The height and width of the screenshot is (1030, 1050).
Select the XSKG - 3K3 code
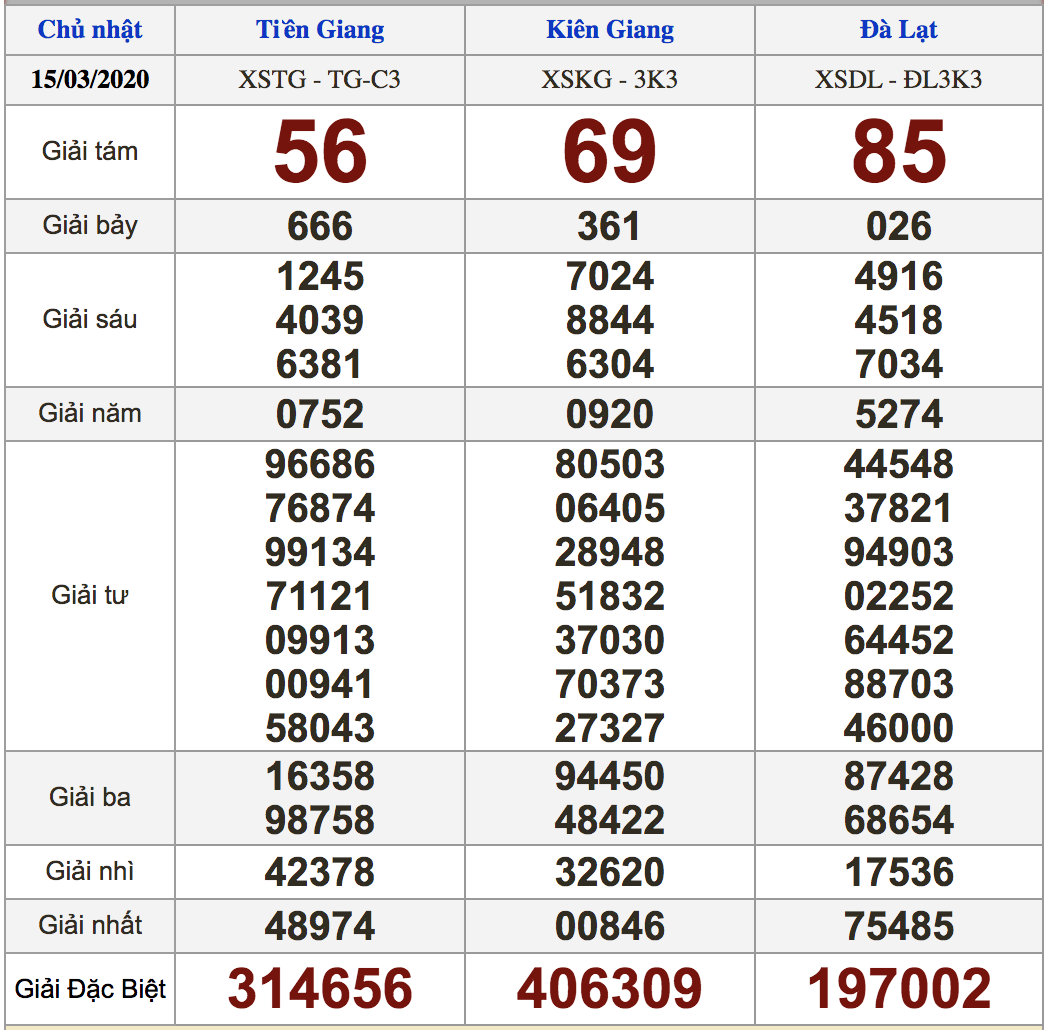[610, 79]
